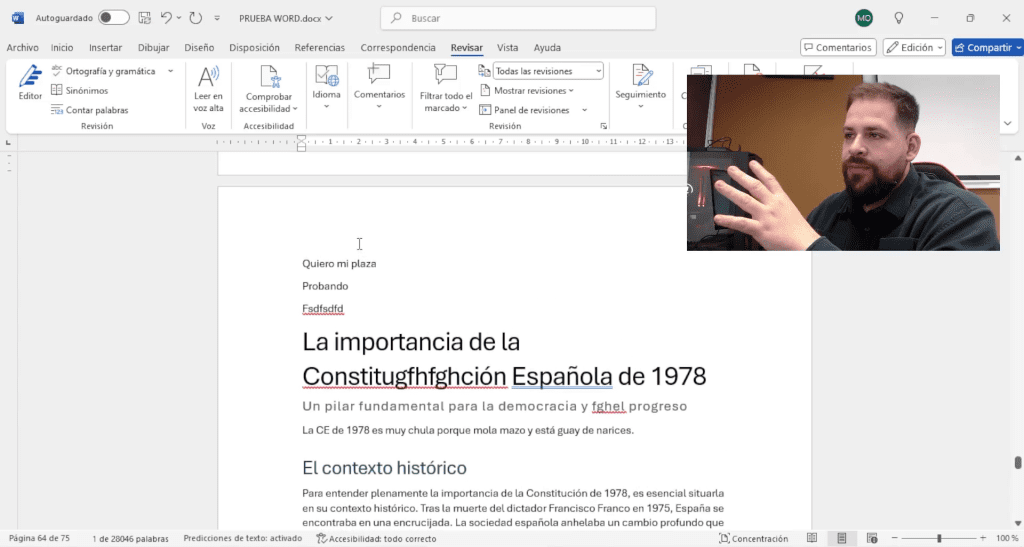Toggle Predicciones de texto in status bar
The width and height of the screenshot is (1024, 547).
coord(242,539)
